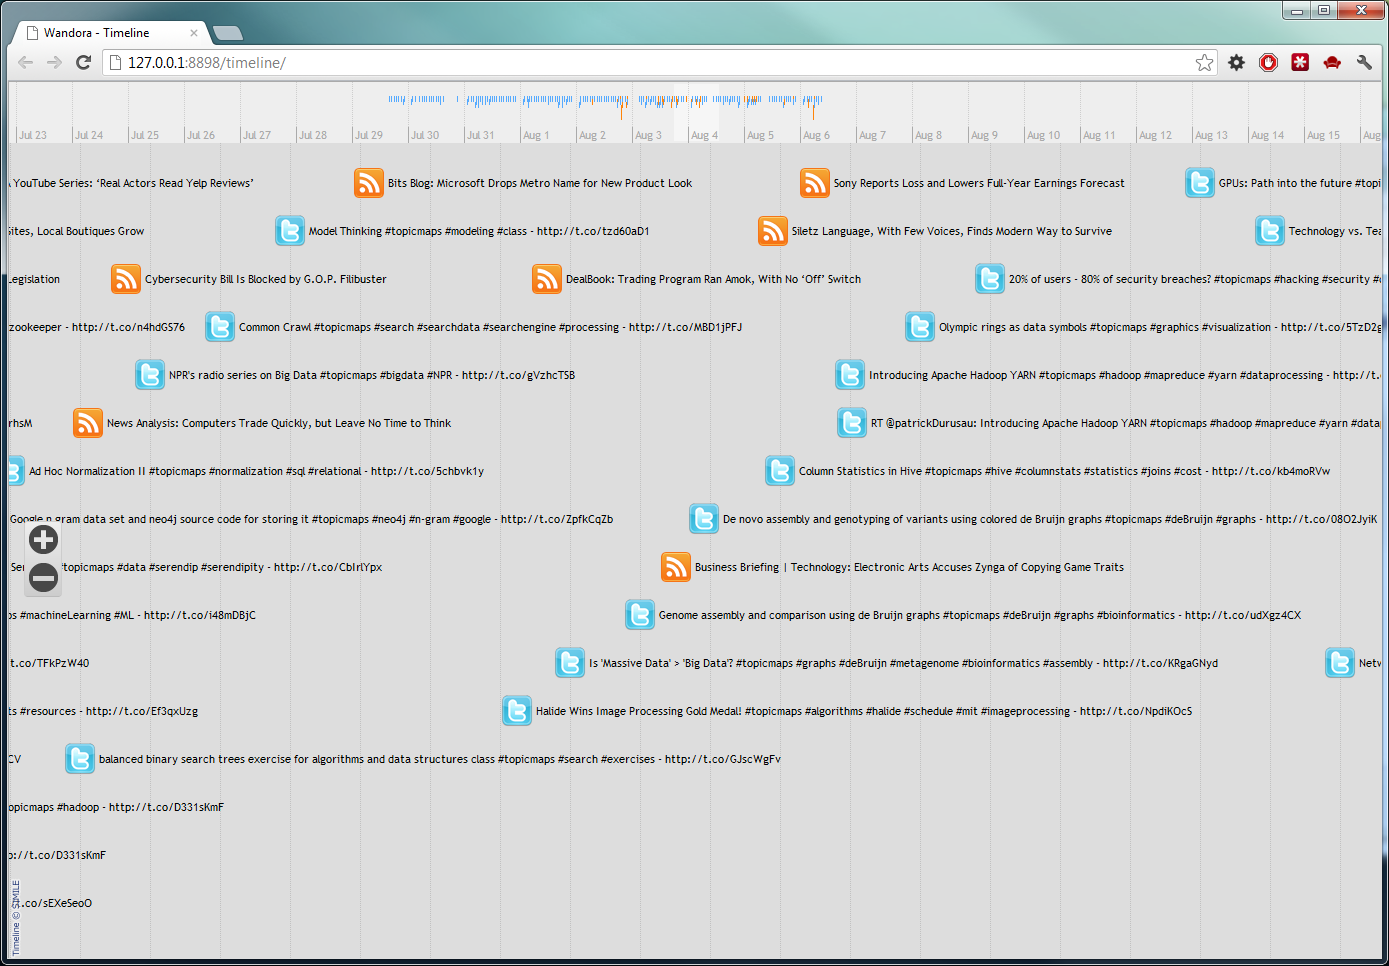Click the Twitter icon beside the Halide tweet
1389x966 pixels.
click(x=517, y=711)
